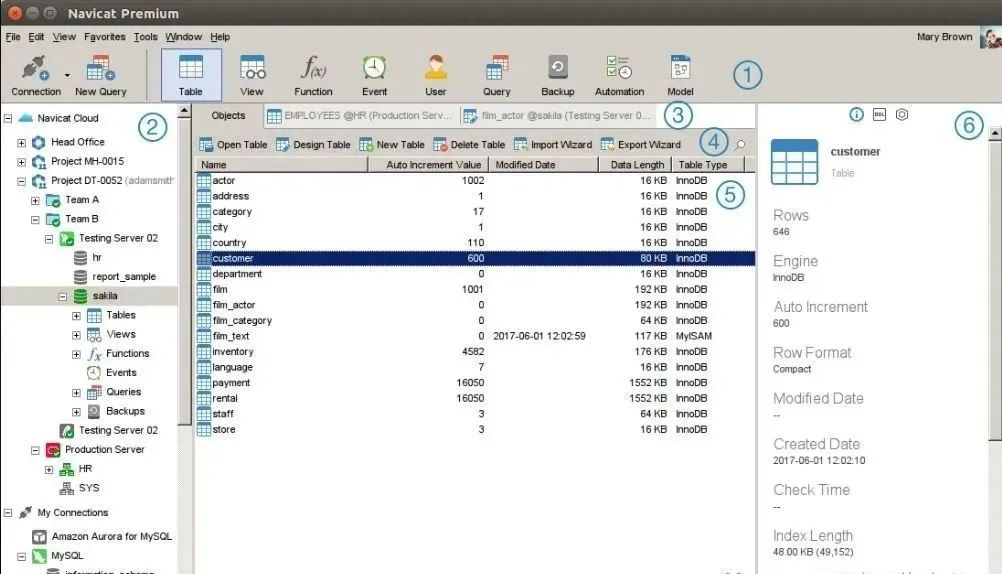Open the hexagon settings icon in info panel
This screenshot has width=1002, height=574.
click(x=902, y=114)
